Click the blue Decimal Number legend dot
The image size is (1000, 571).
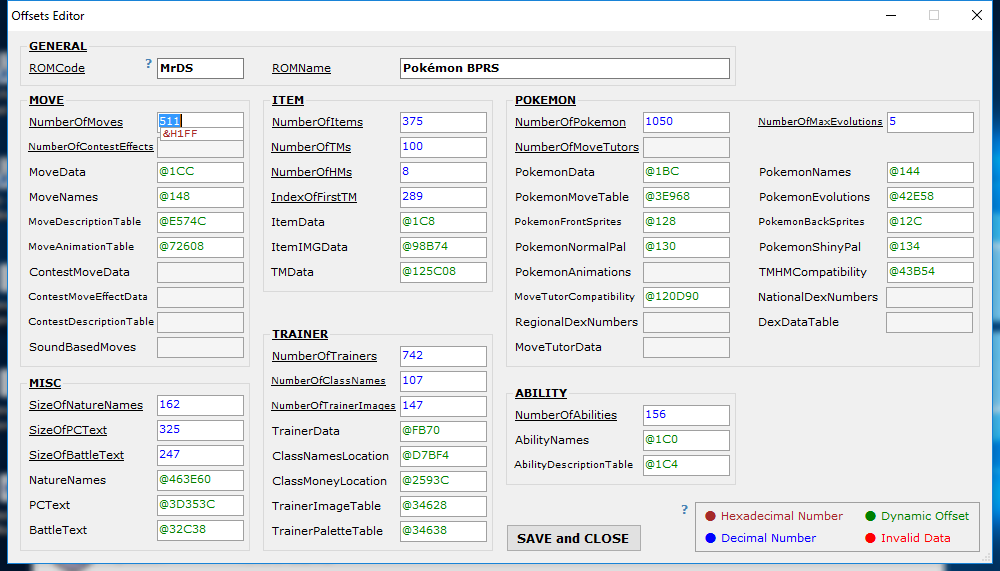pyautogui.click(x=710, y=538)
